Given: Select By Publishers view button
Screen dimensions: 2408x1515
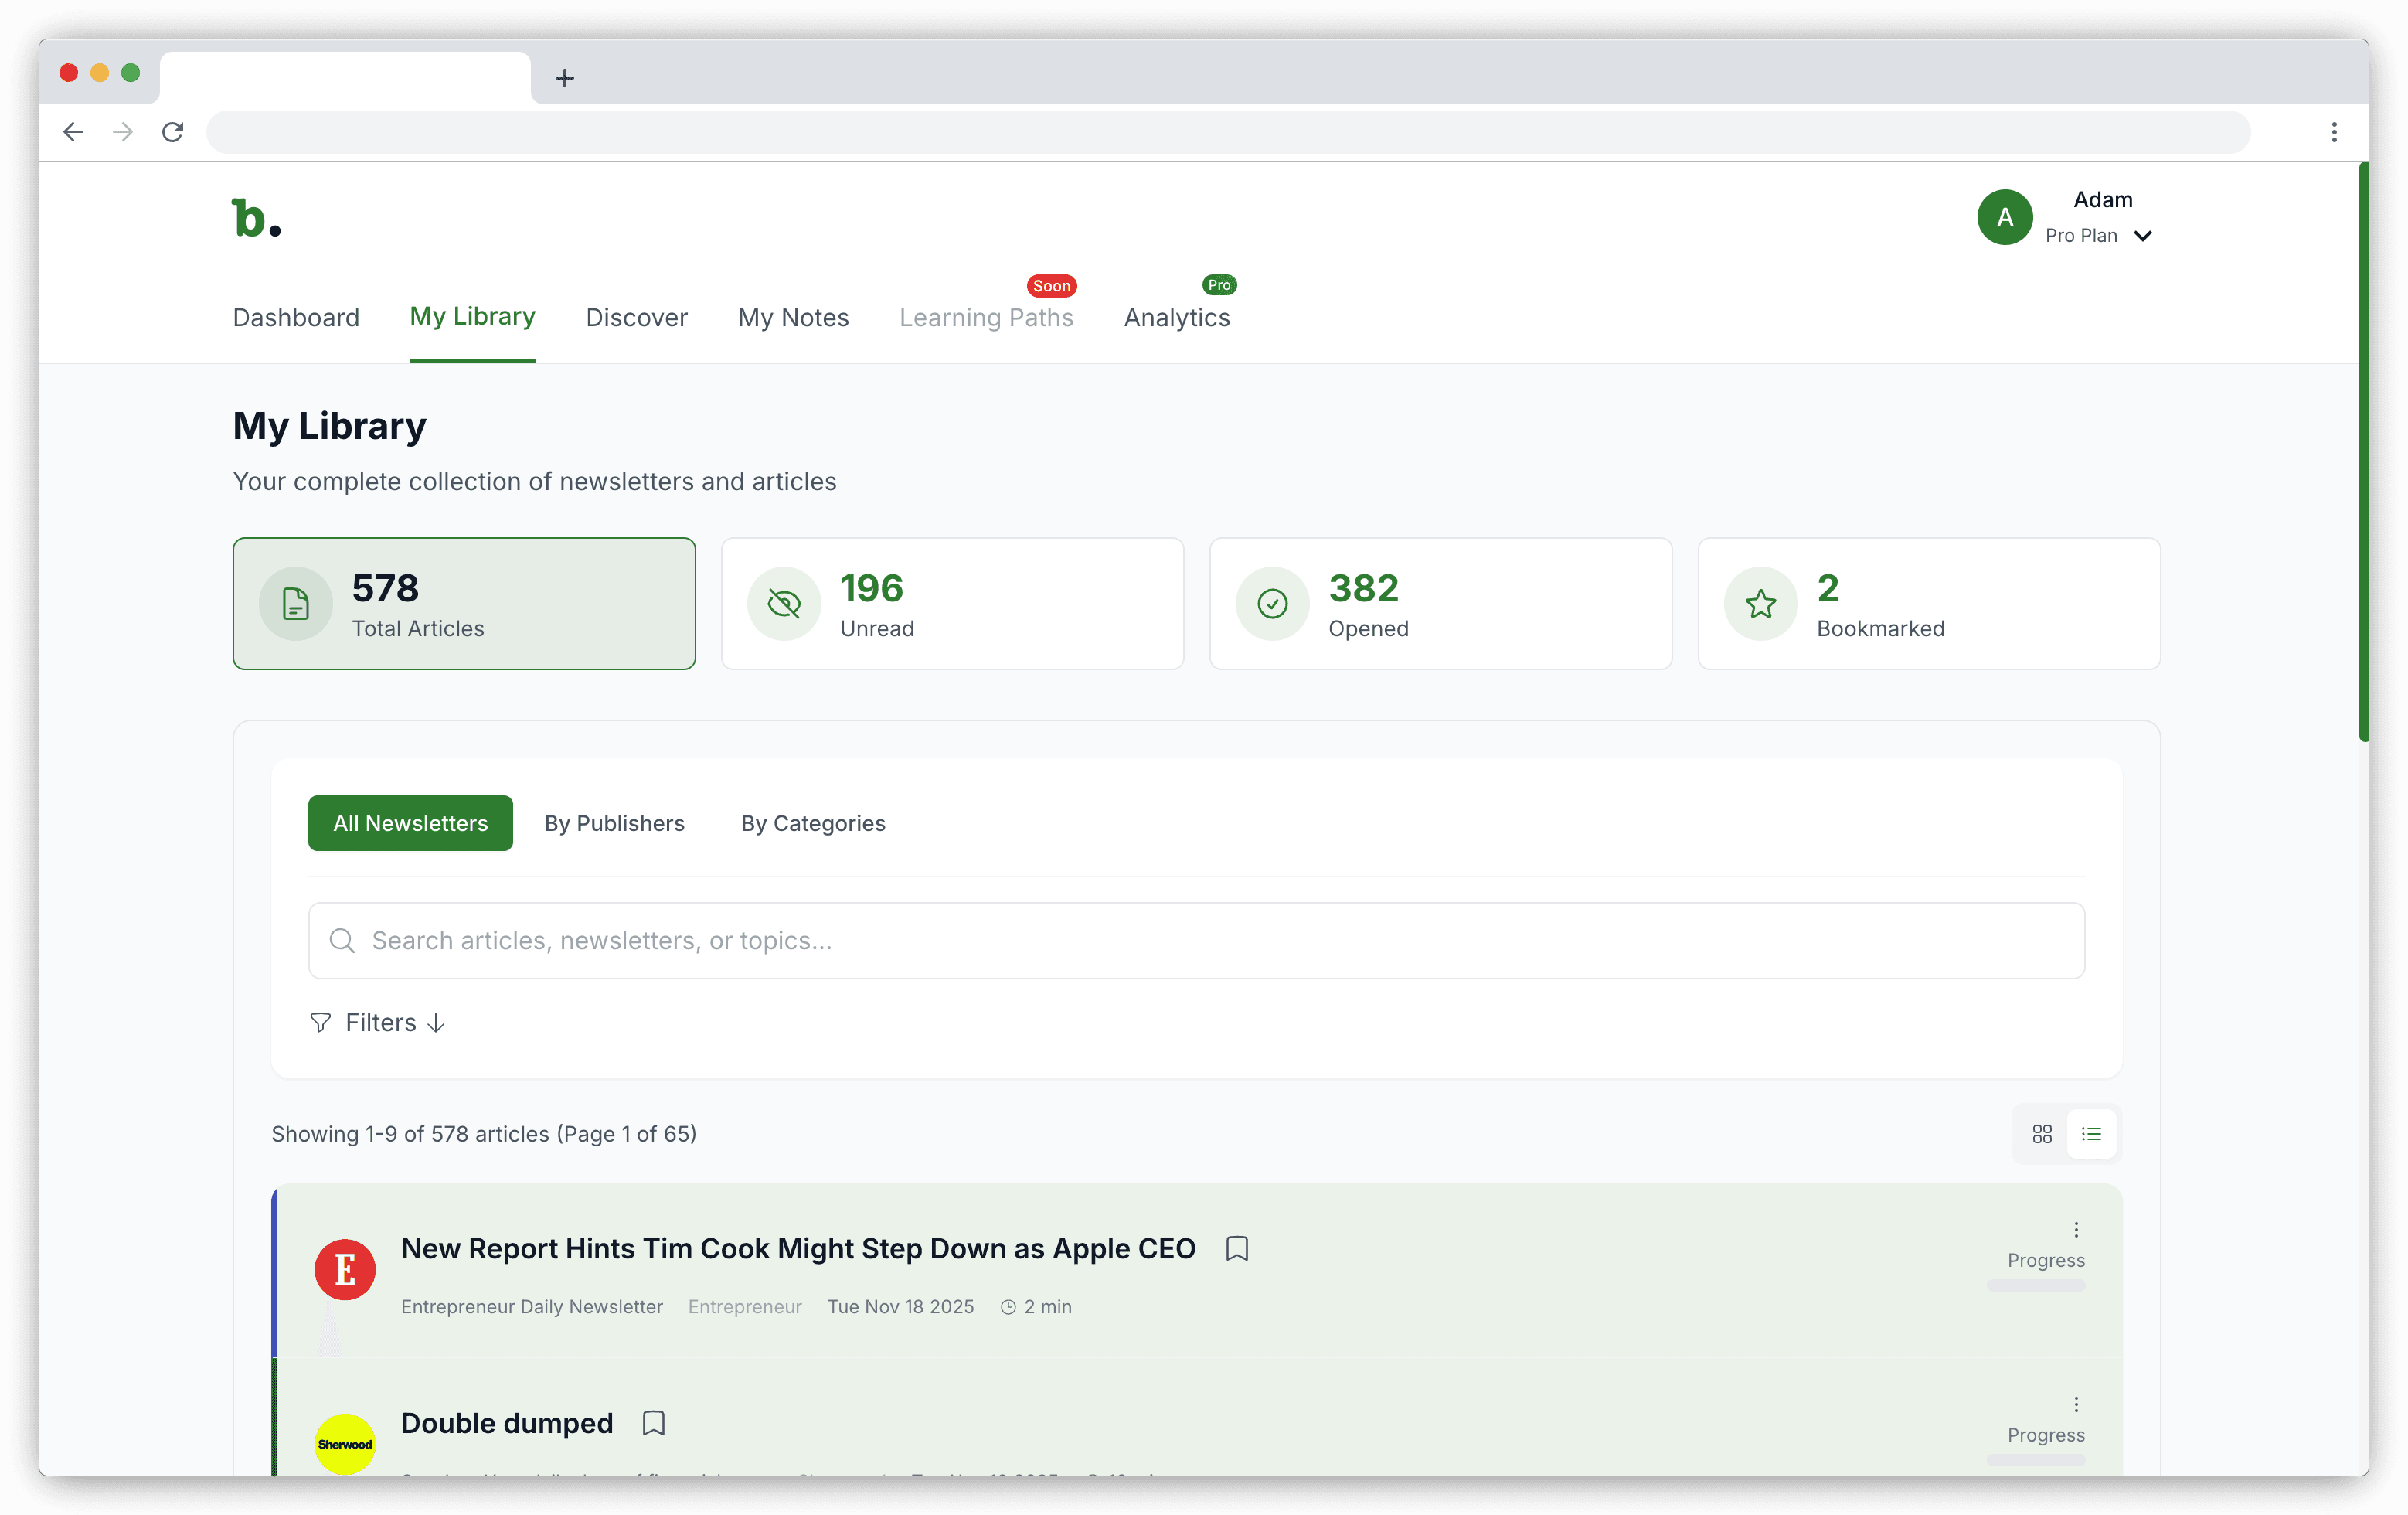Looking at the screenshot, I should [614, 823].
